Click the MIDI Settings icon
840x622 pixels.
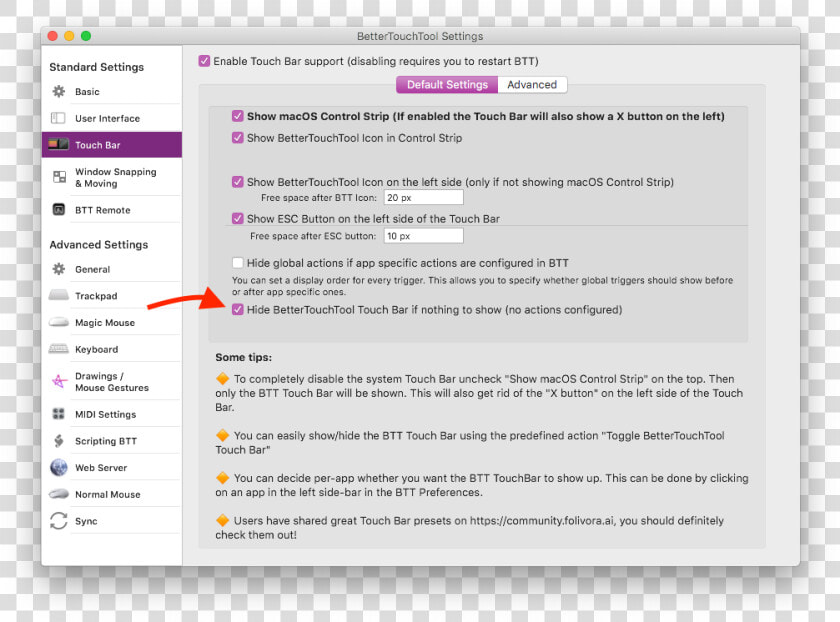click(x=59, y=414)
